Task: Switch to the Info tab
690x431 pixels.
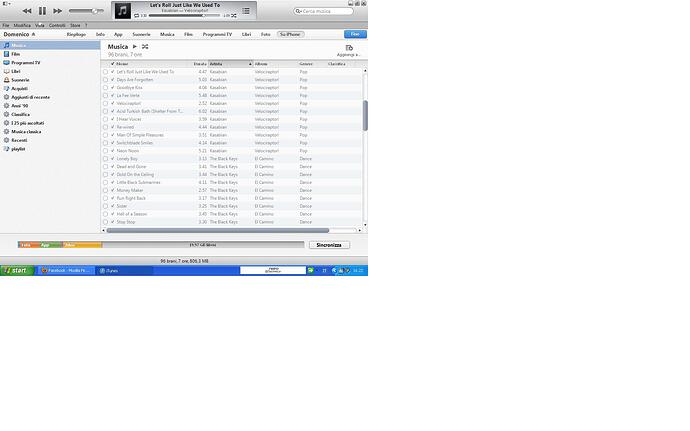Action: point(100,34)
